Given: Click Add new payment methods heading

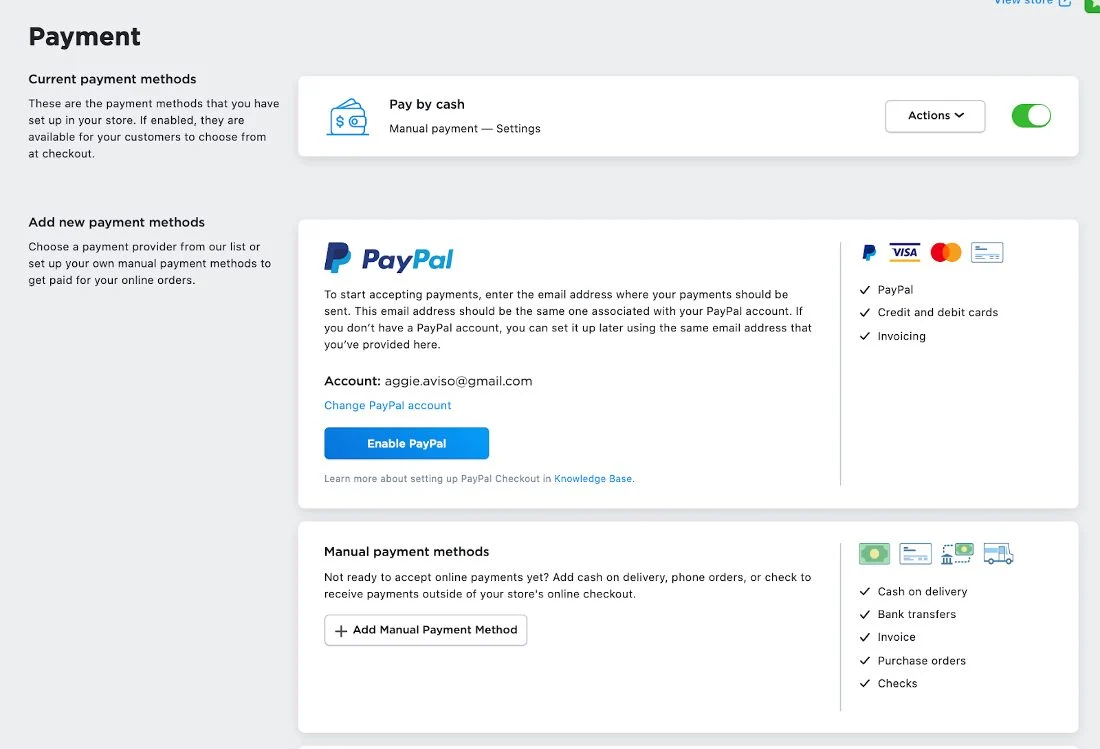Looking at the screenshot, I should pyautogui.click(x=116, y=222).
